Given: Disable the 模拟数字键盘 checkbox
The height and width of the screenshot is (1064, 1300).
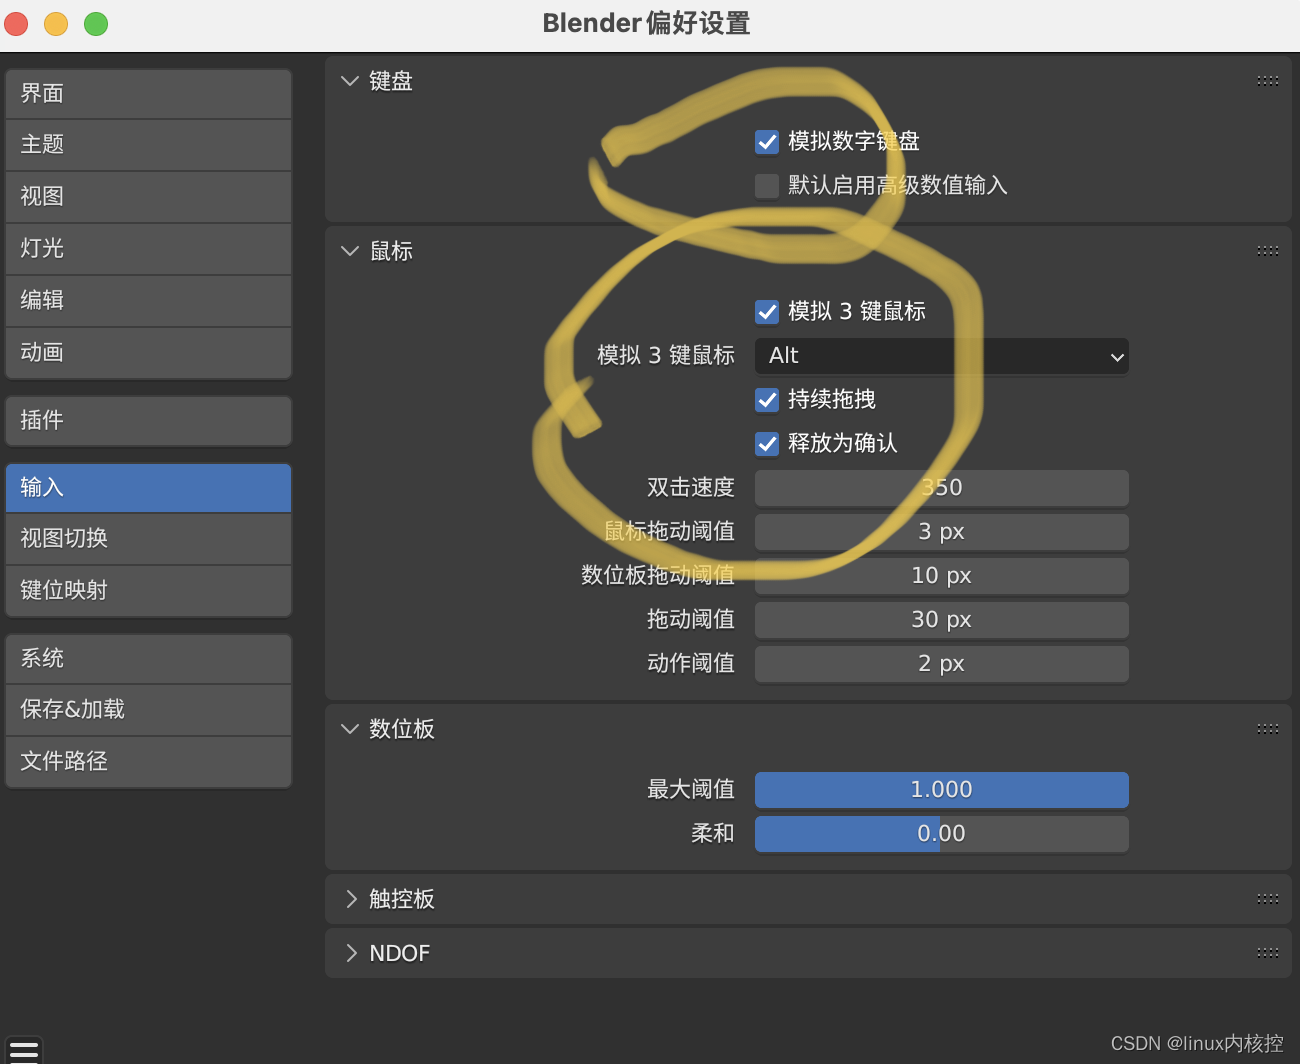Looking at the screenshot, I should tap(767, 142).
